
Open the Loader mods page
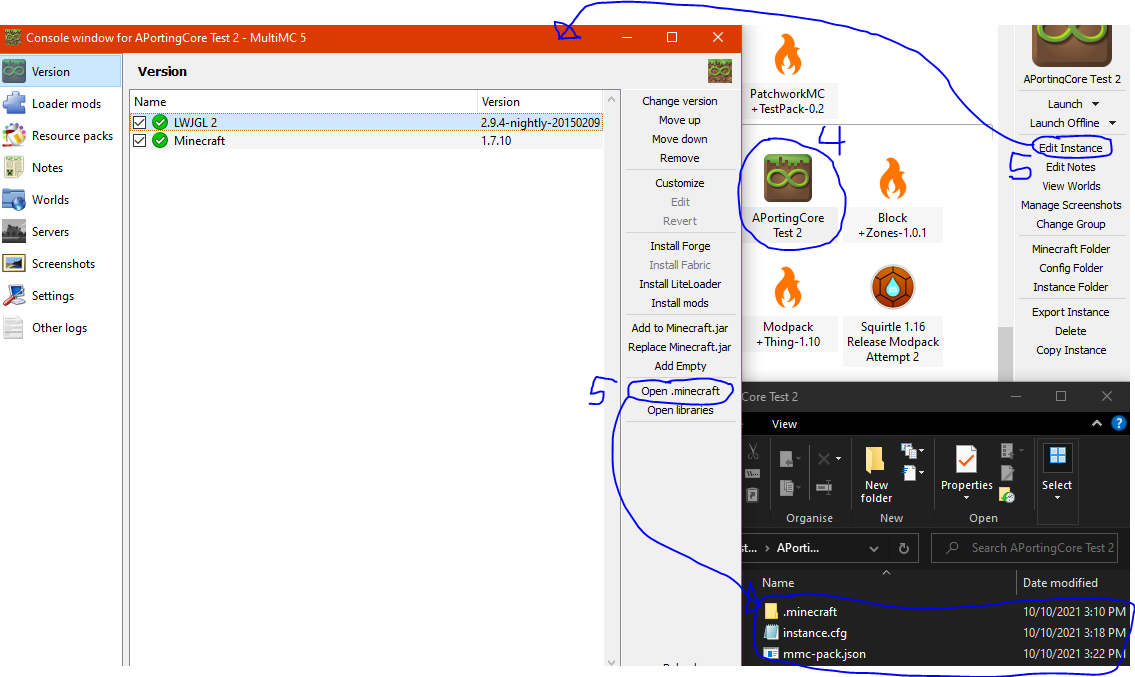61,104
